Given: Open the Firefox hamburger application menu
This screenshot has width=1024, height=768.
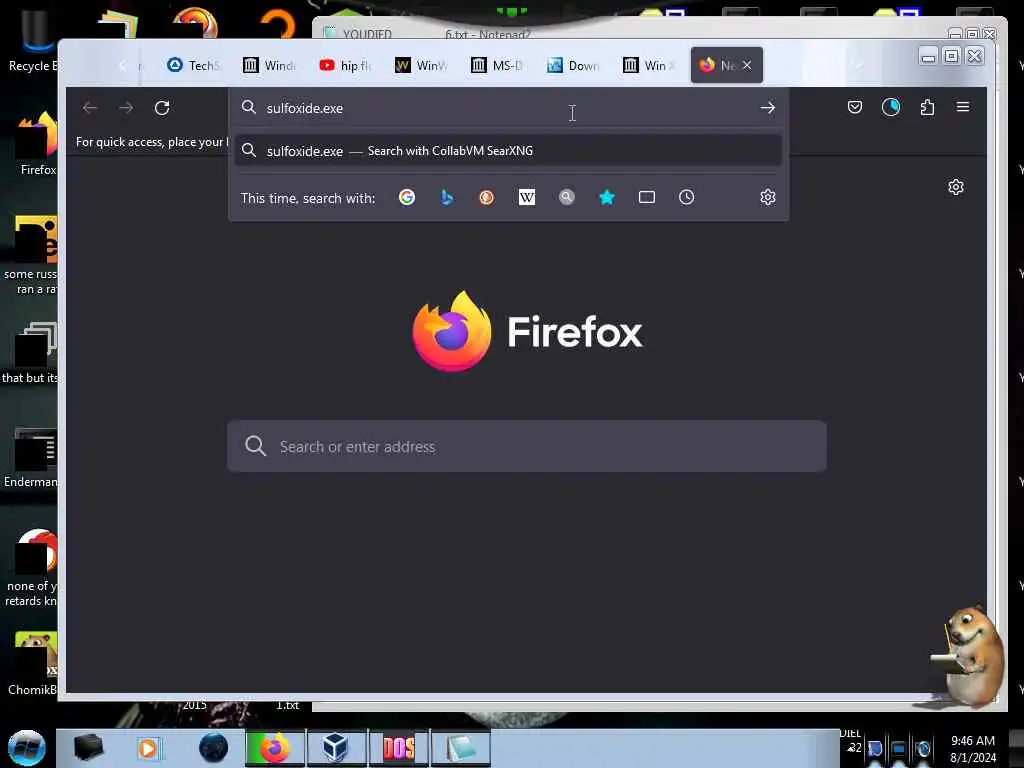Looking at the screenshot, I should [x=963, y=107].
